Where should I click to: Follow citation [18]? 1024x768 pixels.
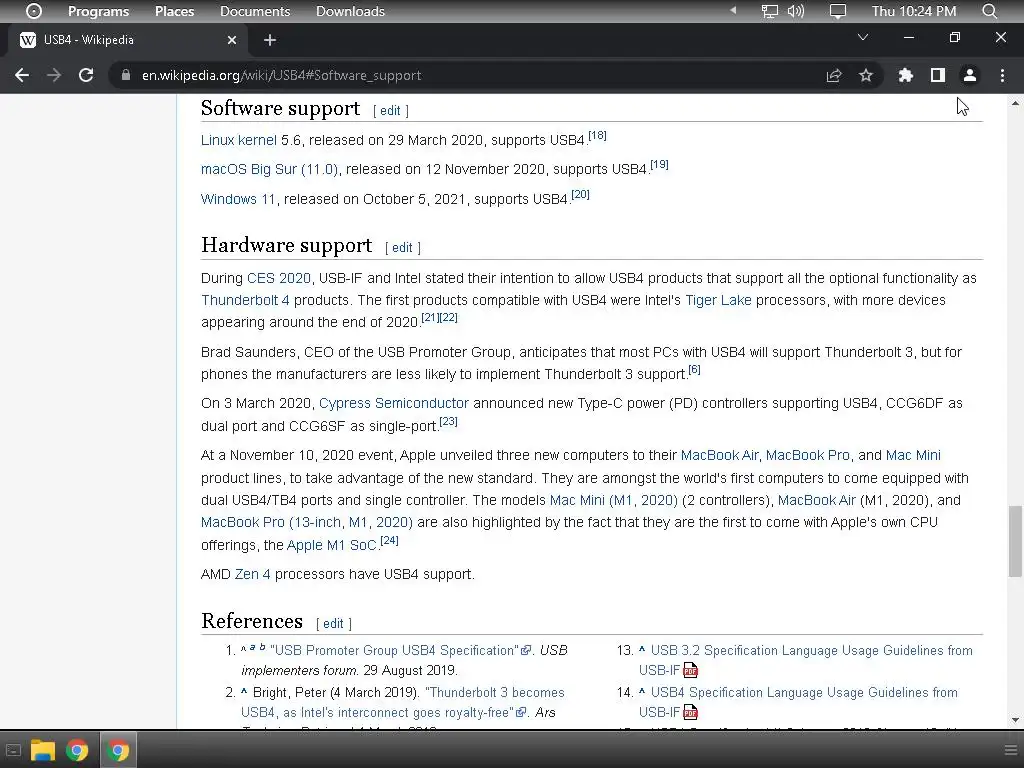(x=597, y=135)
